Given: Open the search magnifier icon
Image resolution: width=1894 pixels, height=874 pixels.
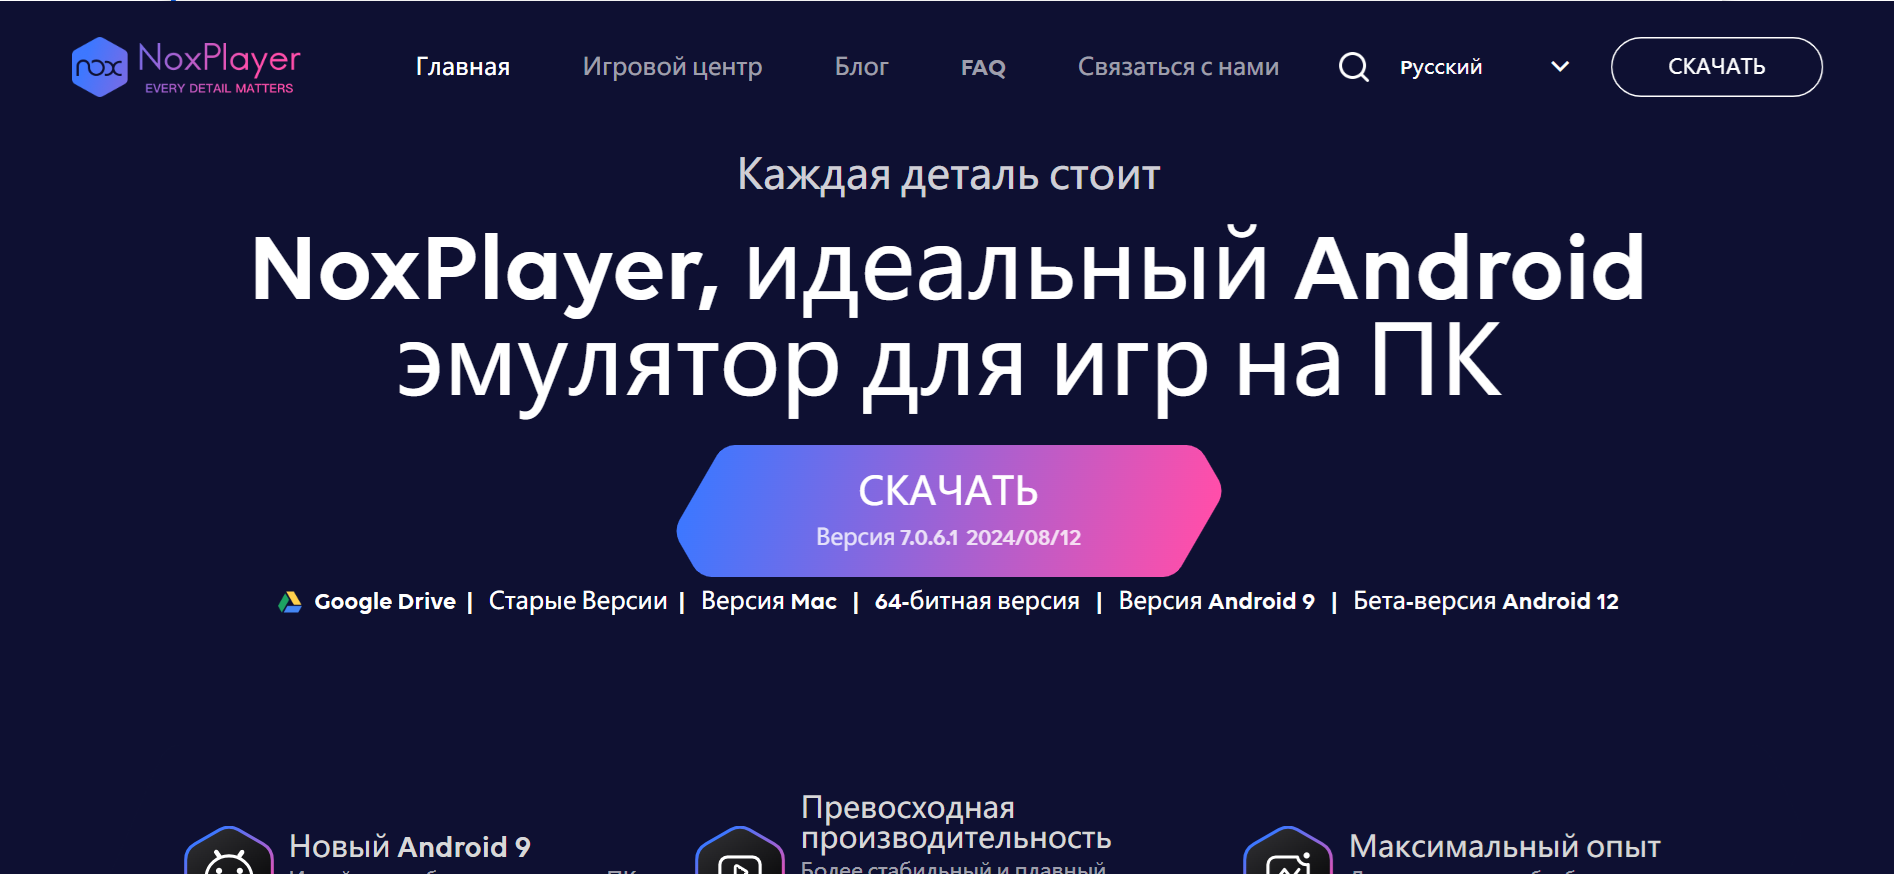Looking at the screenshot, I should click(1353, 67).
